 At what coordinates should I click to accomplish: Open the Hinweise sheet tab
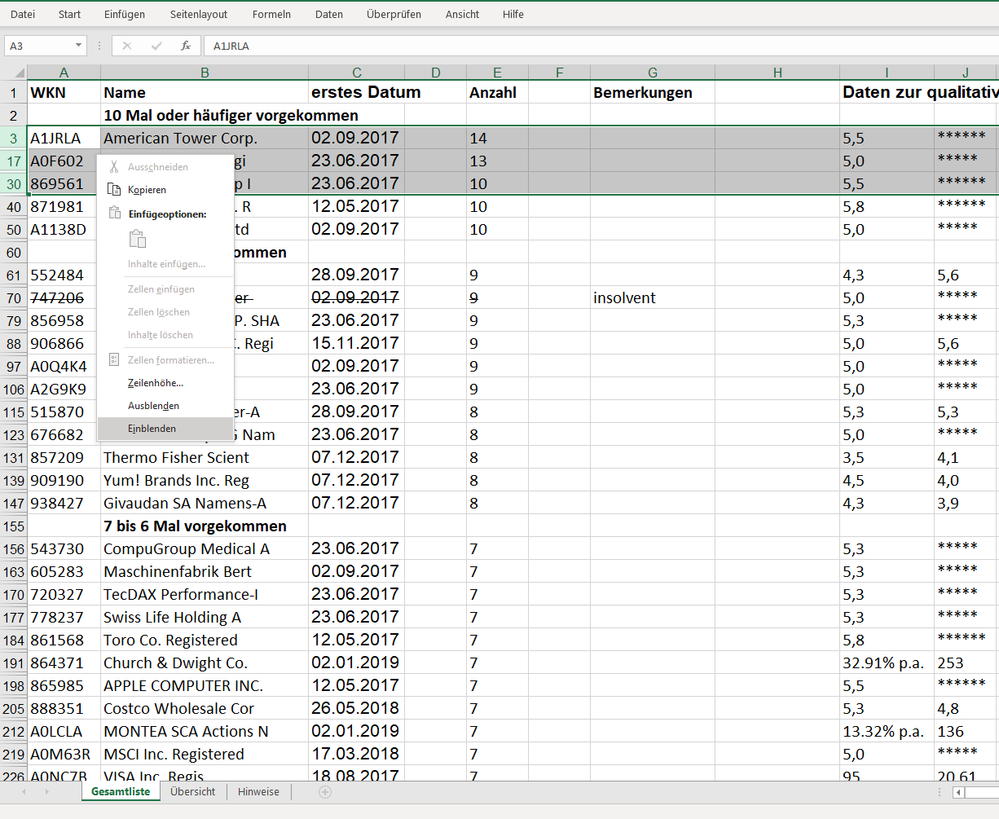pyautogui.click(x=258, y=791)
